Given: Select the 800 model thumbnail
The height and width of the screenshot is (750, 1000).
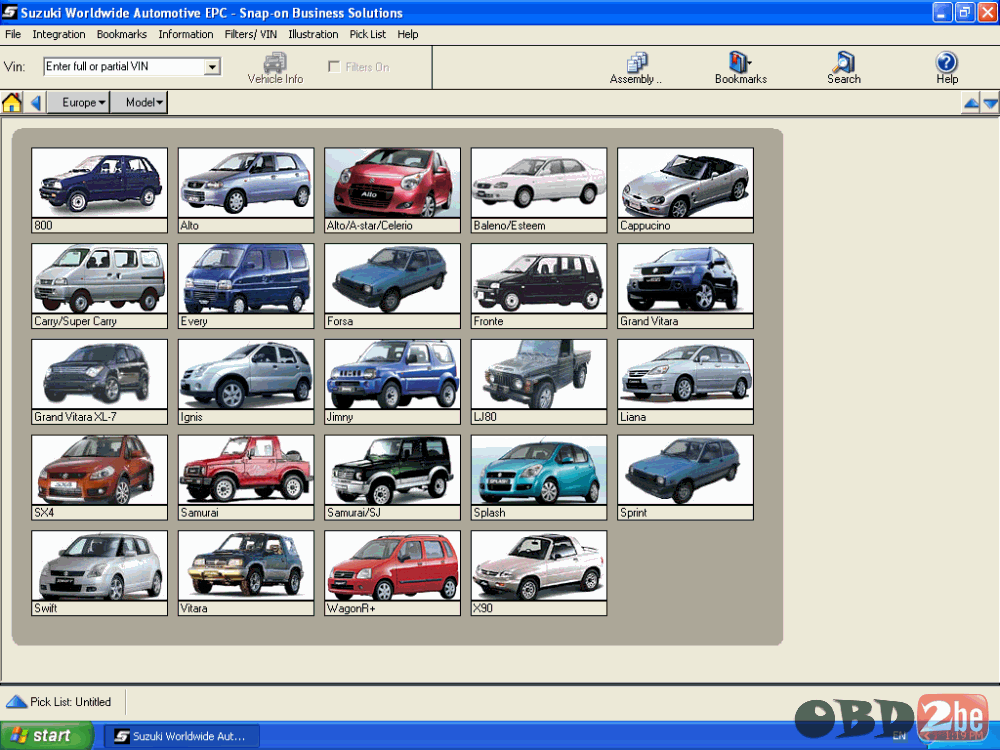Looking at the screenshot, I should [x=99, y=190].
